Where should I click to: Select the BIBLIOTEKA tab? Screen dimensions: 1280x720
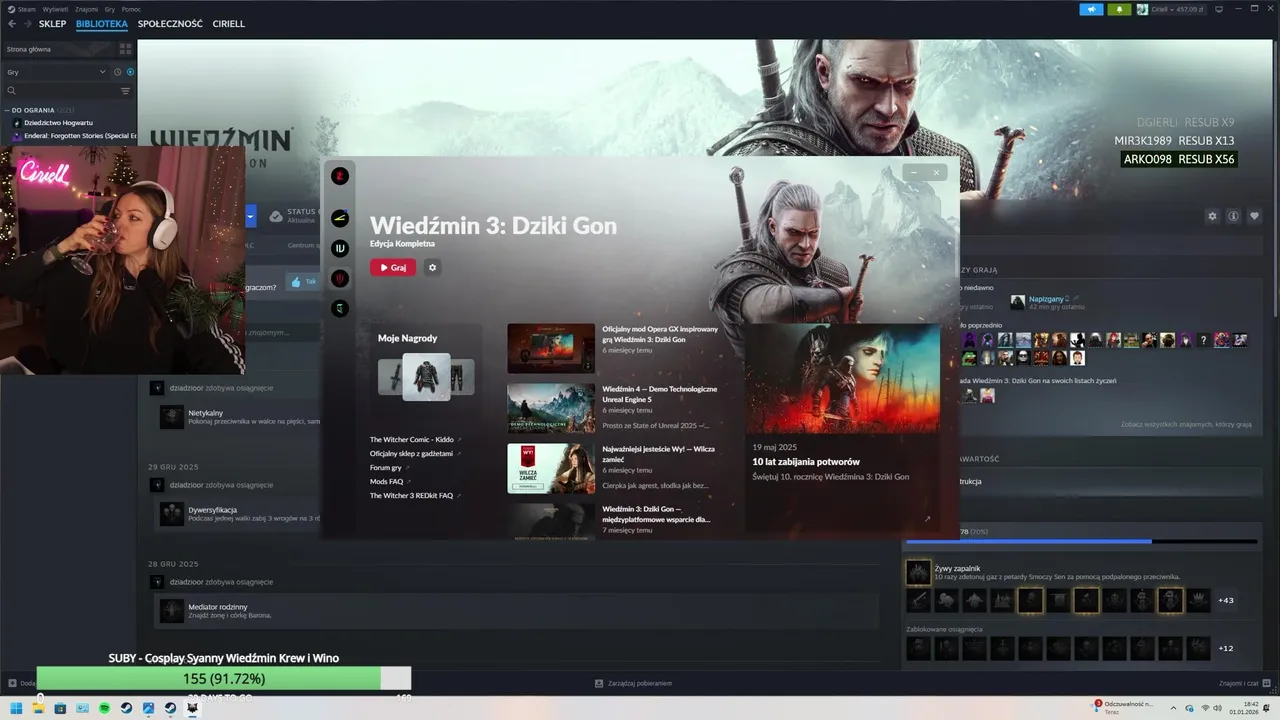102,24
